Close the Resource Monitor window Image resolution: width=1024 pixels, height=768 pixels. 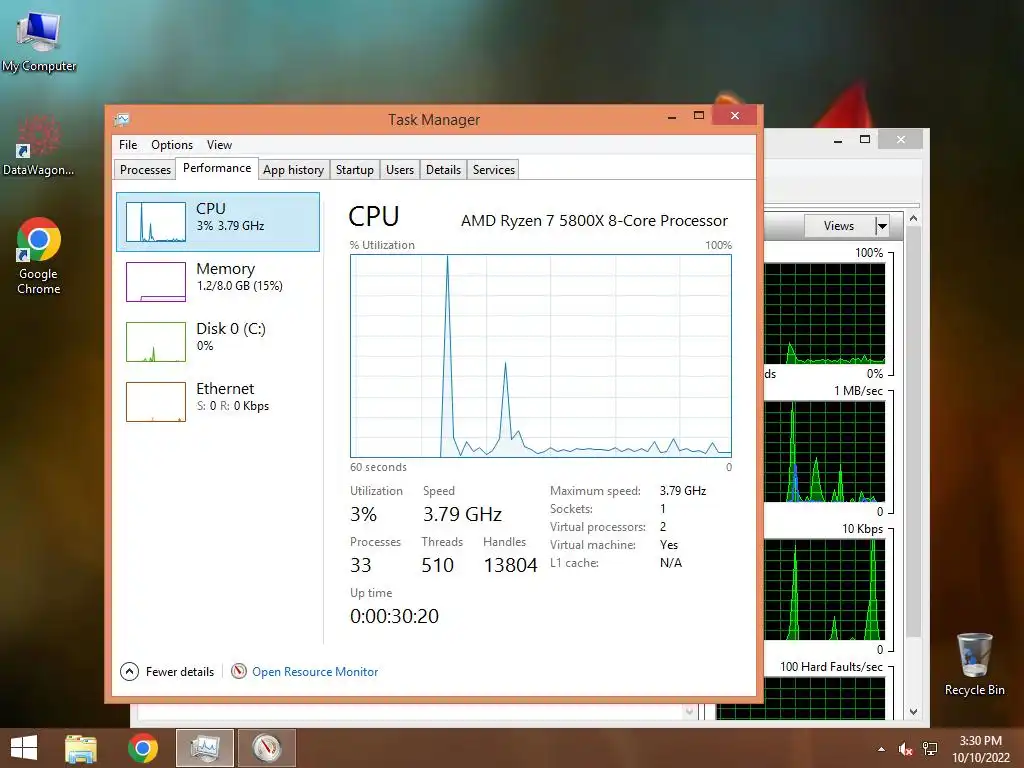[901, 139]
